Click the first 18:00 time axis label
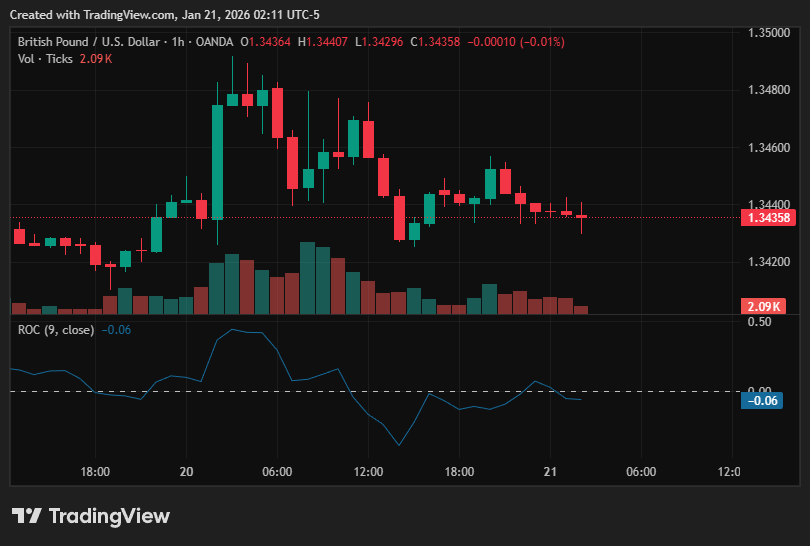 pyautogui.click(x=95, y=472)
